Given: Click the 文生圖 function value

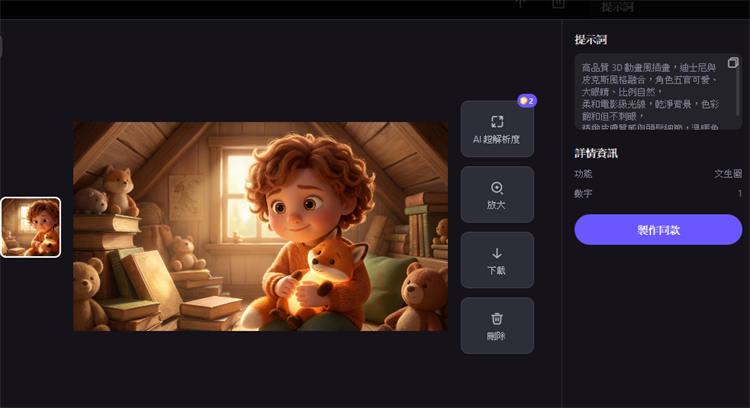Looking at the screenshot, I should (x=728, y=174).
